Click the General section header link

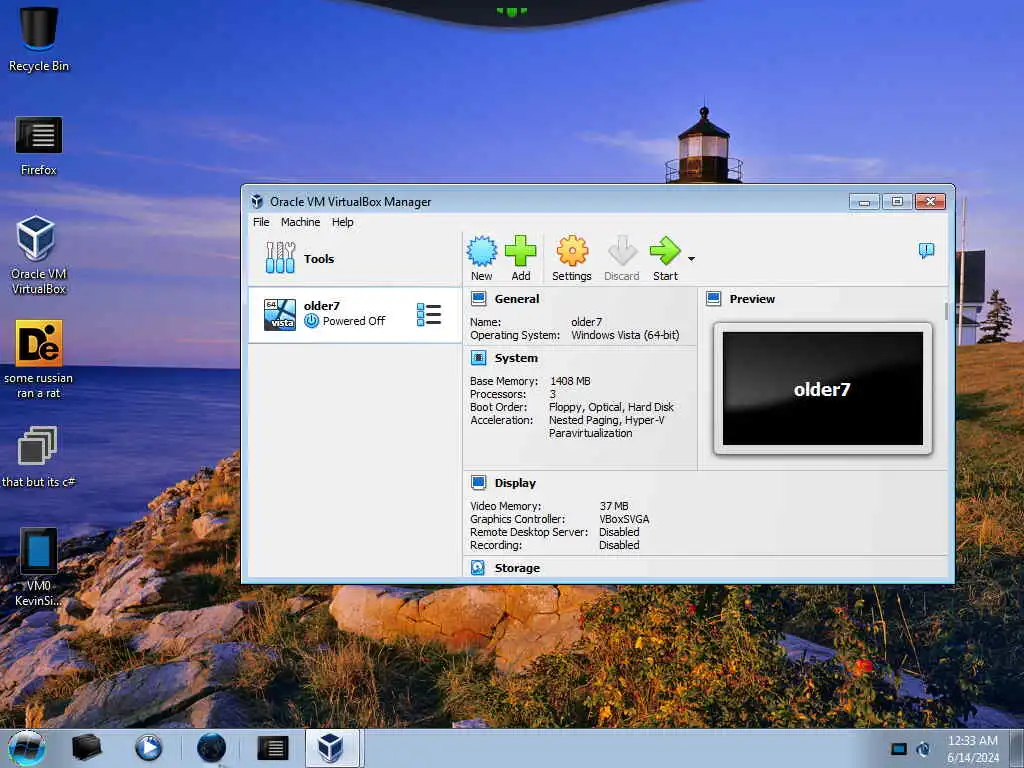[x=517, y=299]
